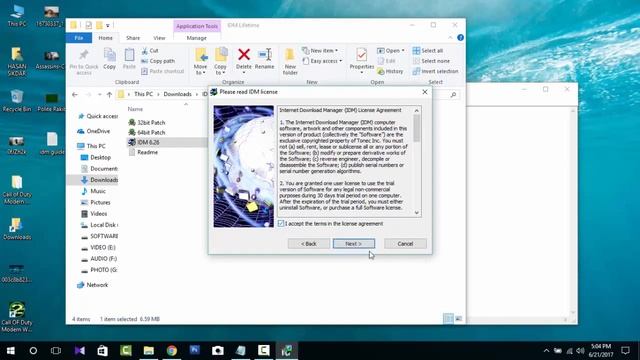
Task: Click the Next button in the IDM installer
Action: (x=353, y=244)
